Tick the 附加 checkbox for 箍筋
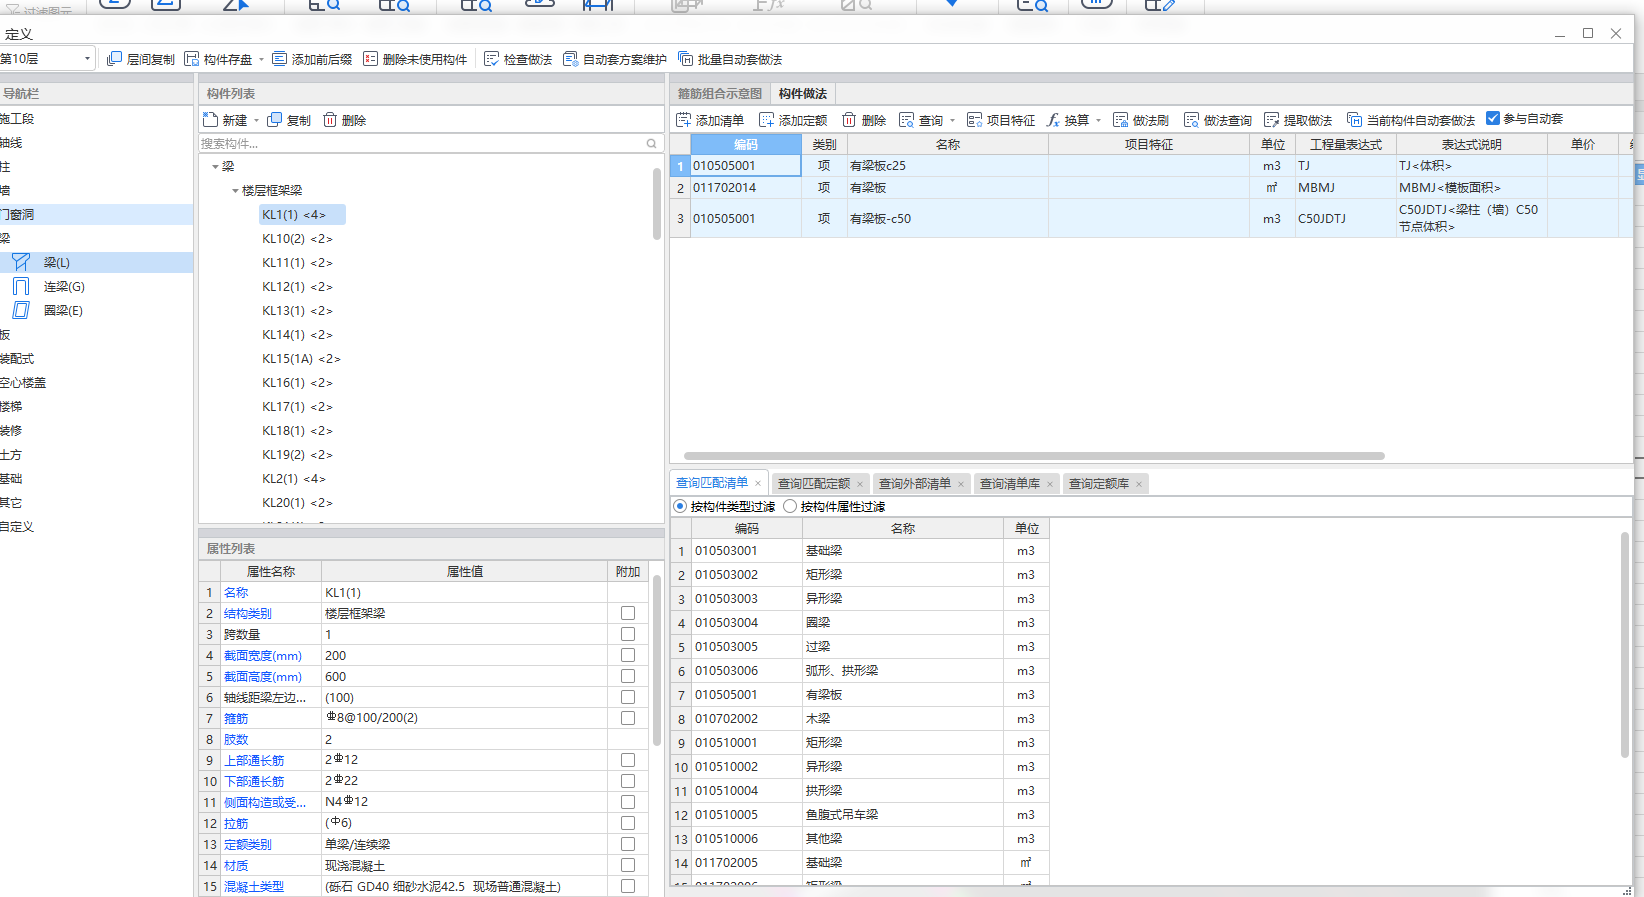This screenshot has height=897, width=1644. pyautogui.click(x=628, y=718)
